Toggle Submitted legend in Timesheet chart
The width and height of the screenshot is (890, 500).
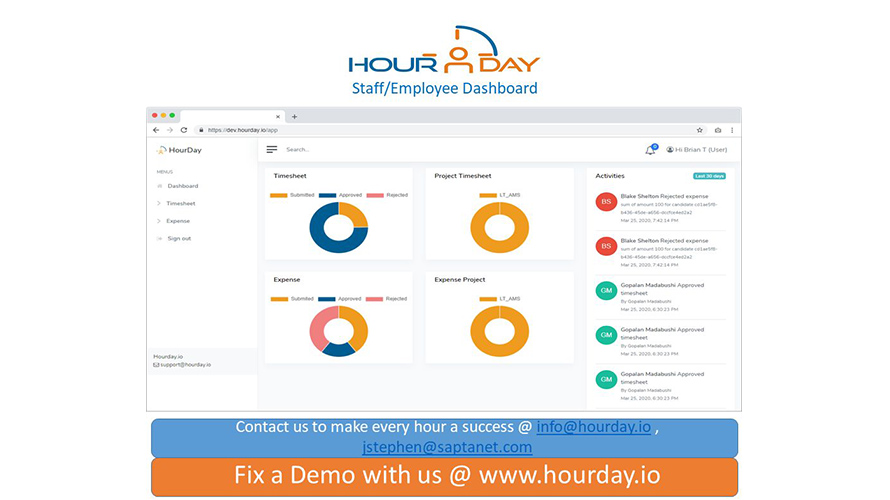(292, 195)
